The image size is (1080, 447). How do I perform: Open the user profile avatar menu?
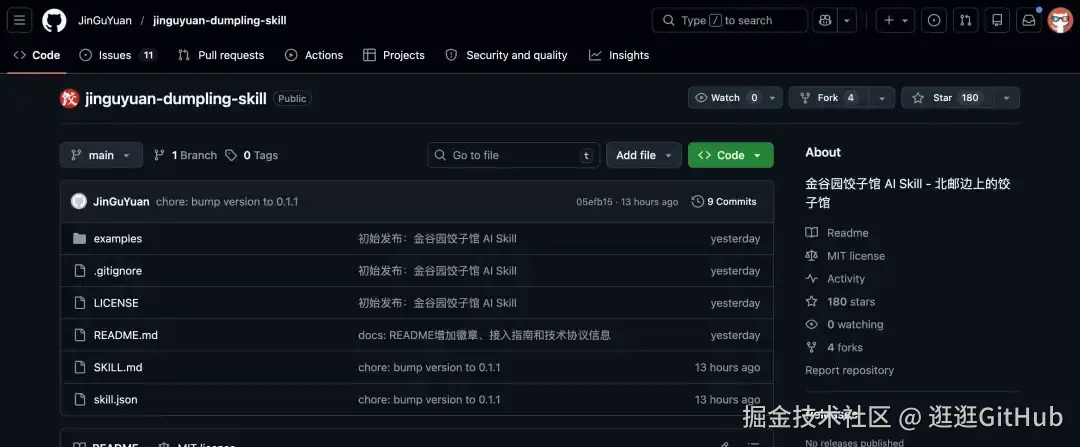1060,21
